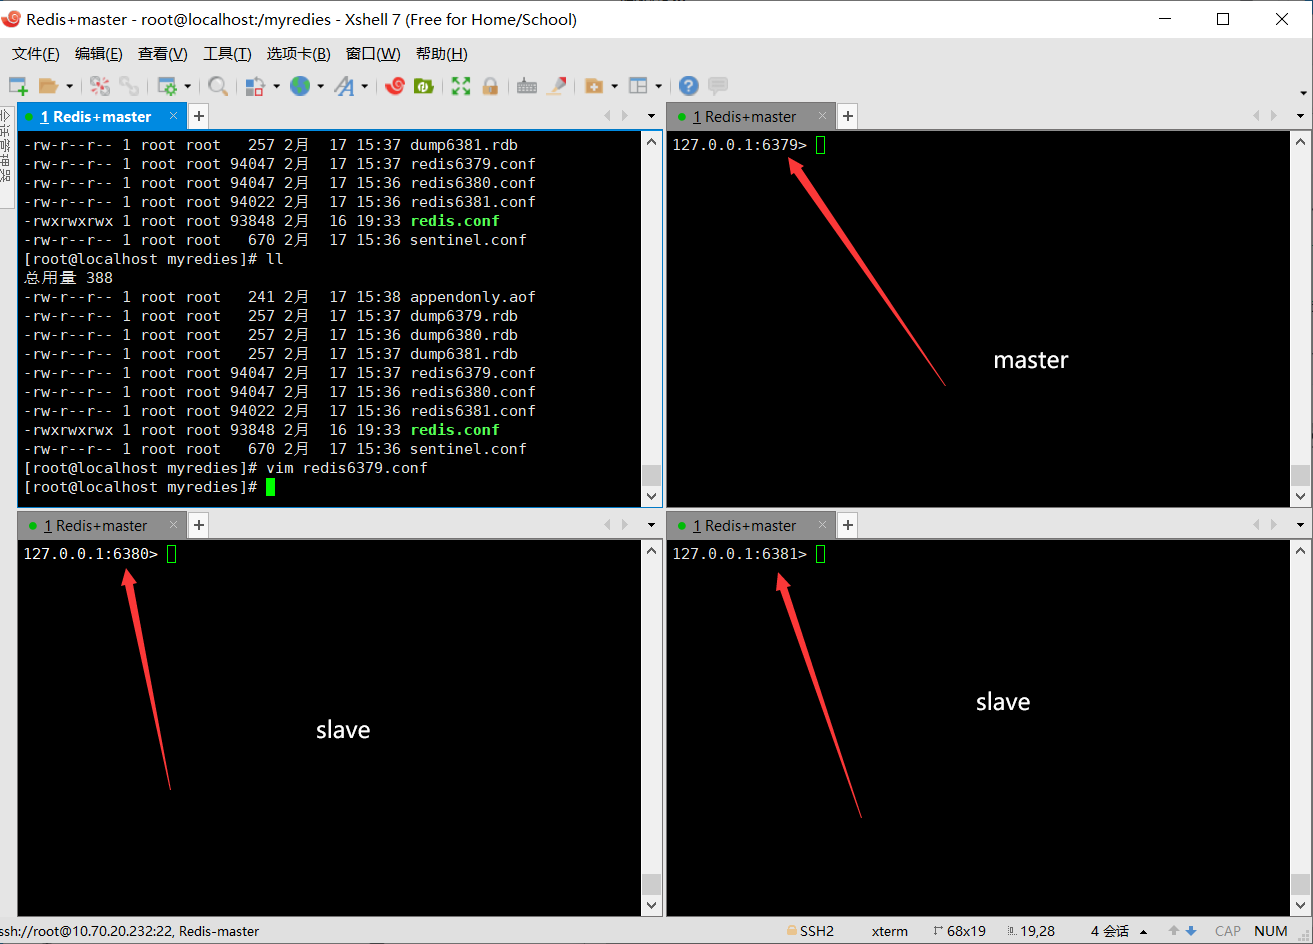Click the SSH2 lock indicator in status bar

(810, 931)
